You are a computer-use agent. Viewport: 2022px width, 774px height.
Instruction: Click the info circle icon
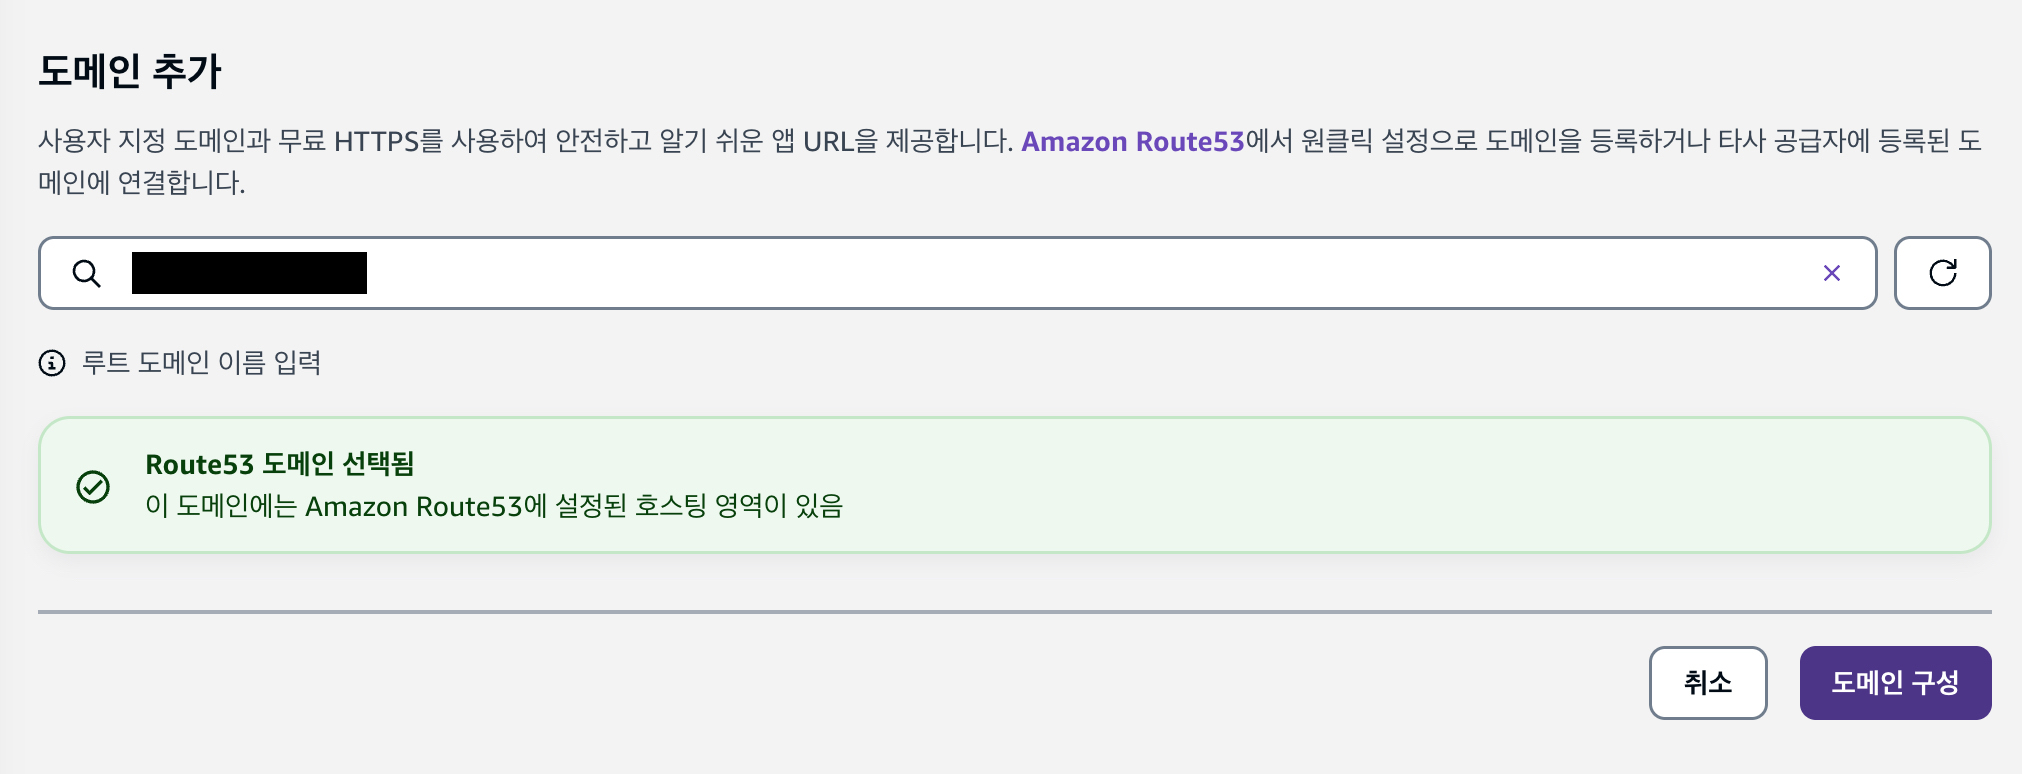[52, 363]
